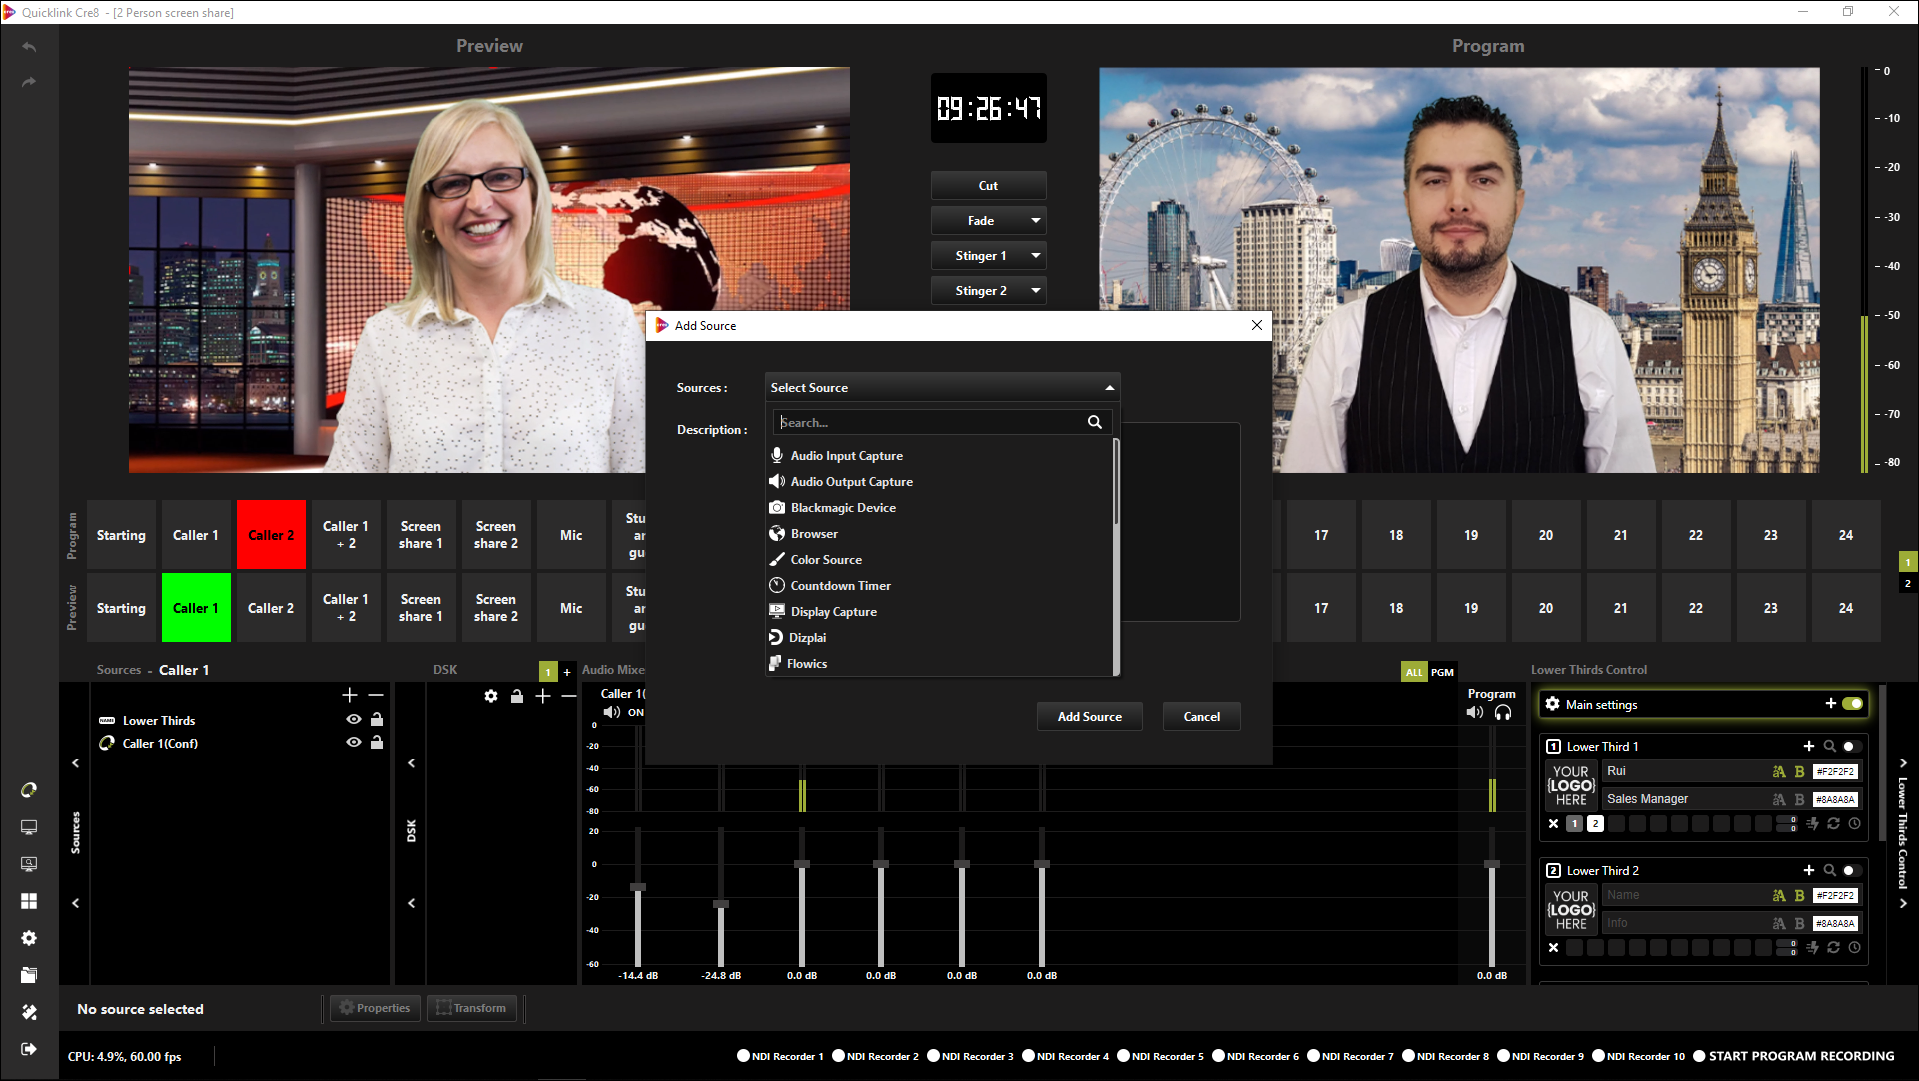Image resolution: width=1919 pixels, height=1081 pixels.
Task: Click the DSK settings gear icon
Action: 490,696
